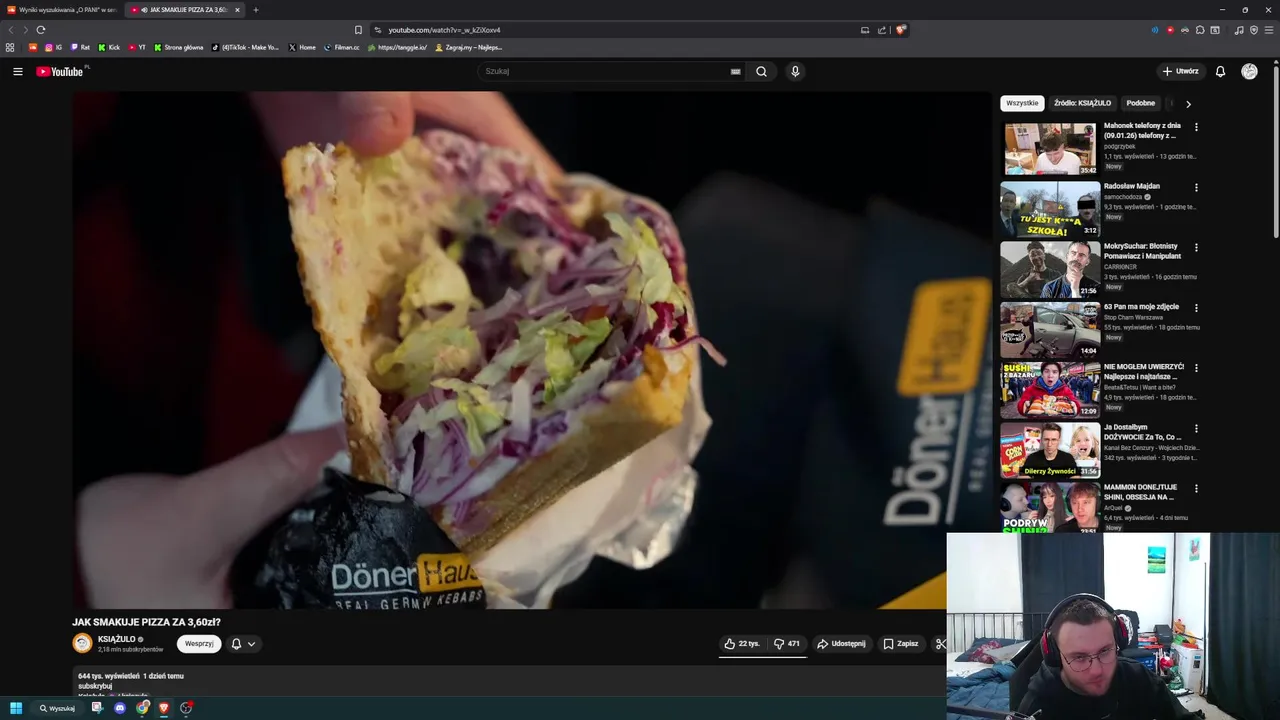The height and width of the screenshot is (720, 1280).
Task: Click Brave browser icon in taskbar
Action: (164, 708)
